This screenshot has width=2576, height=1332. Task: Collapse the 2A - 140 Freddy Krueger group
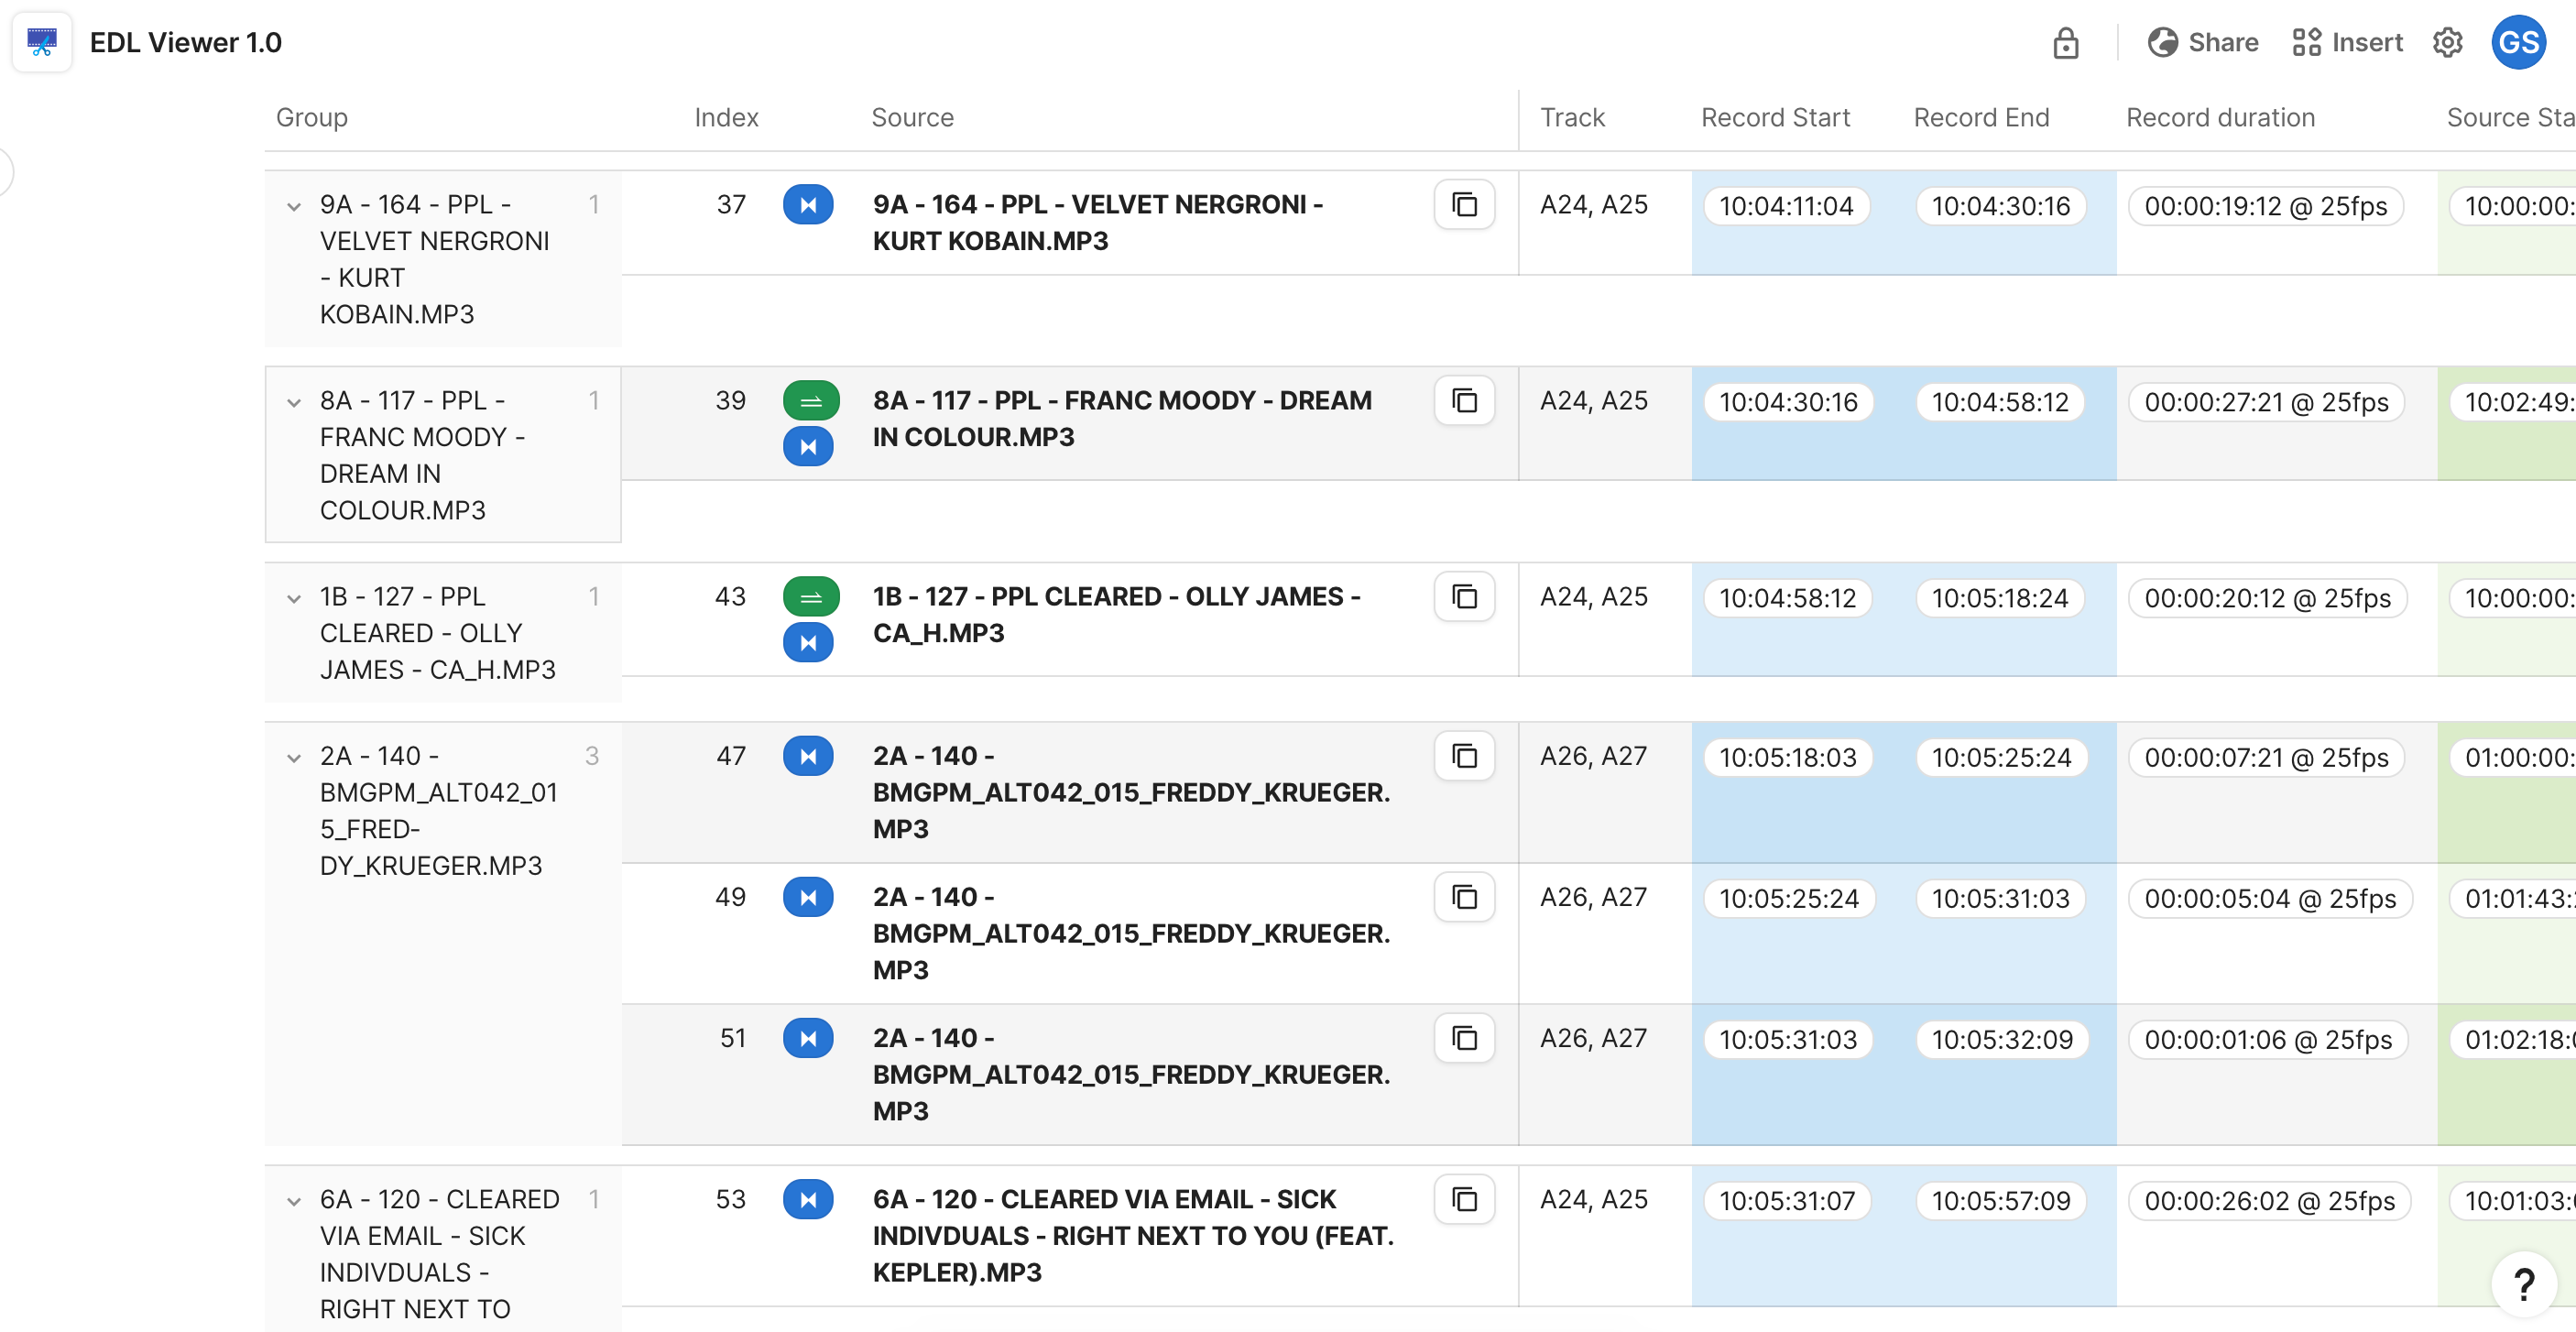294,758
